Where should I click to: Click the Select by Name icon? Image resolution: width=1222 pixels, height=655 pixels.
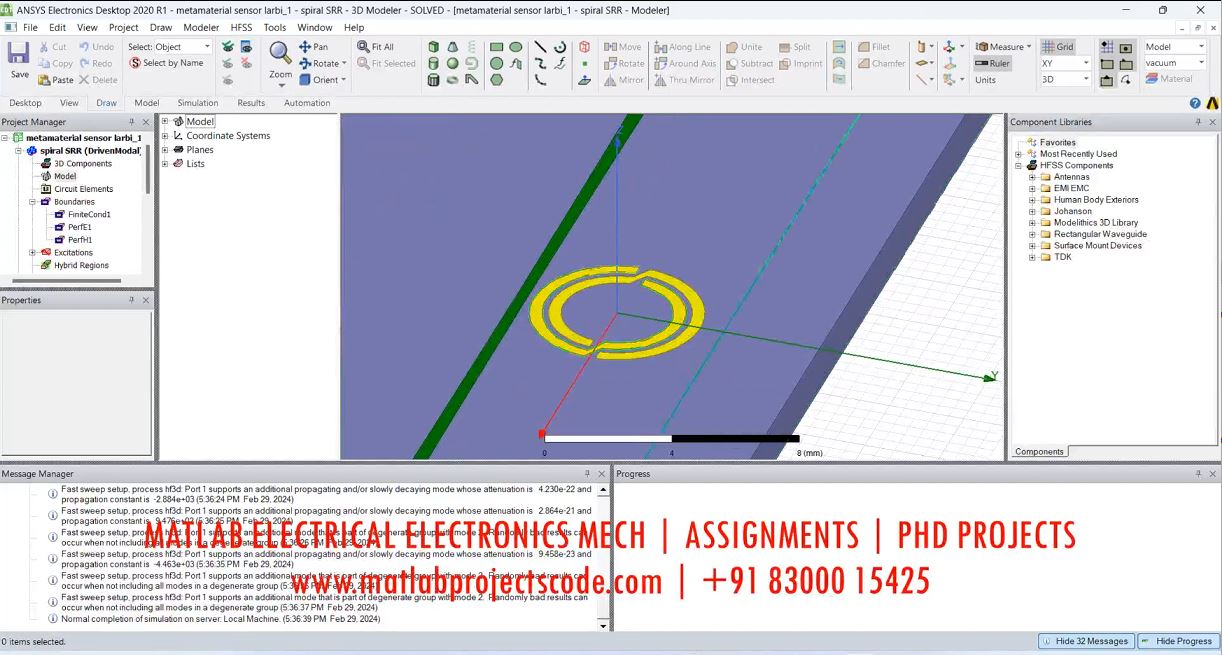(166, 63)
